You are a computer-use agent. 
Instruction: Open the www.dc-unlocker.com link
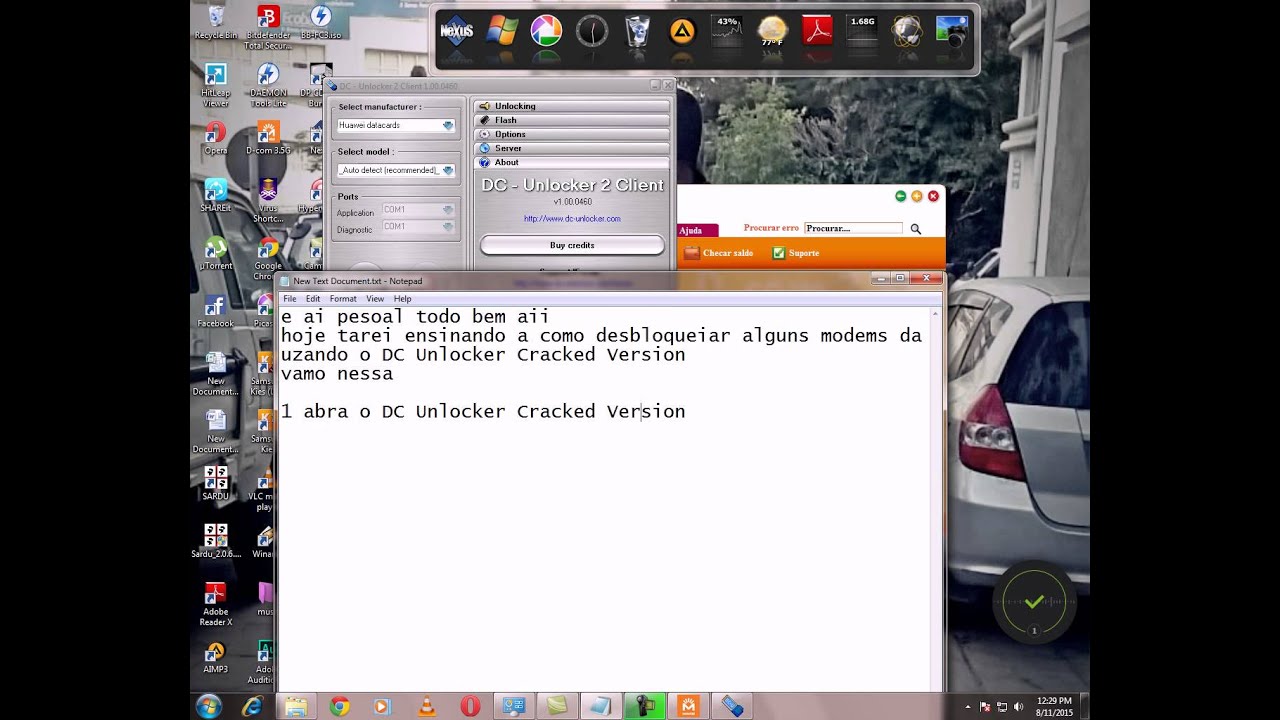coord(572,218)
